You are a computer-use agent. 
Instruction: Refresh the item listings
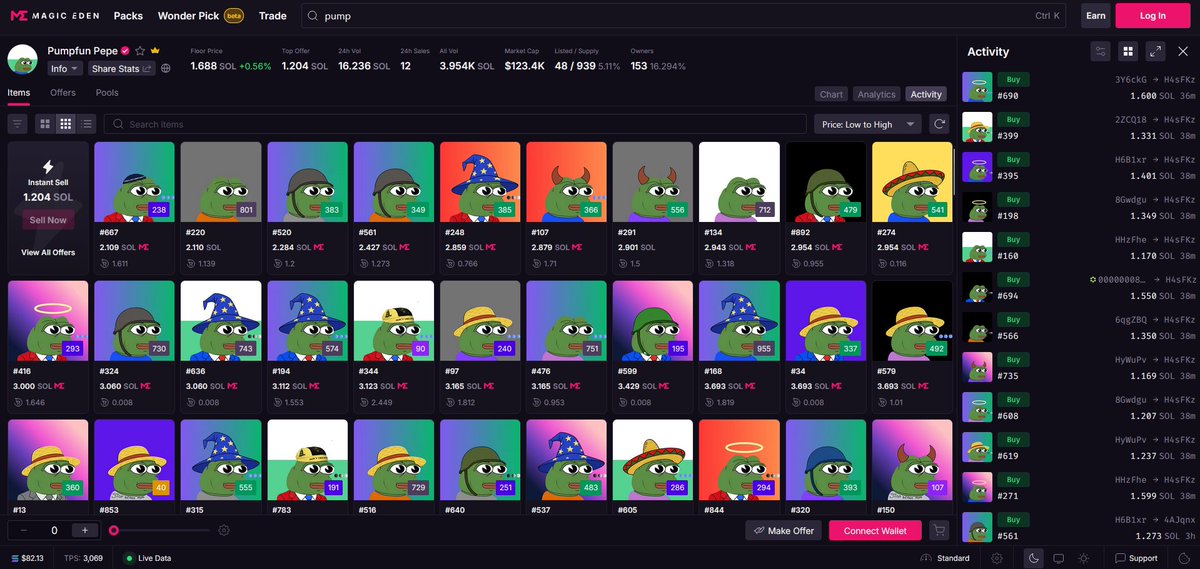939,124
